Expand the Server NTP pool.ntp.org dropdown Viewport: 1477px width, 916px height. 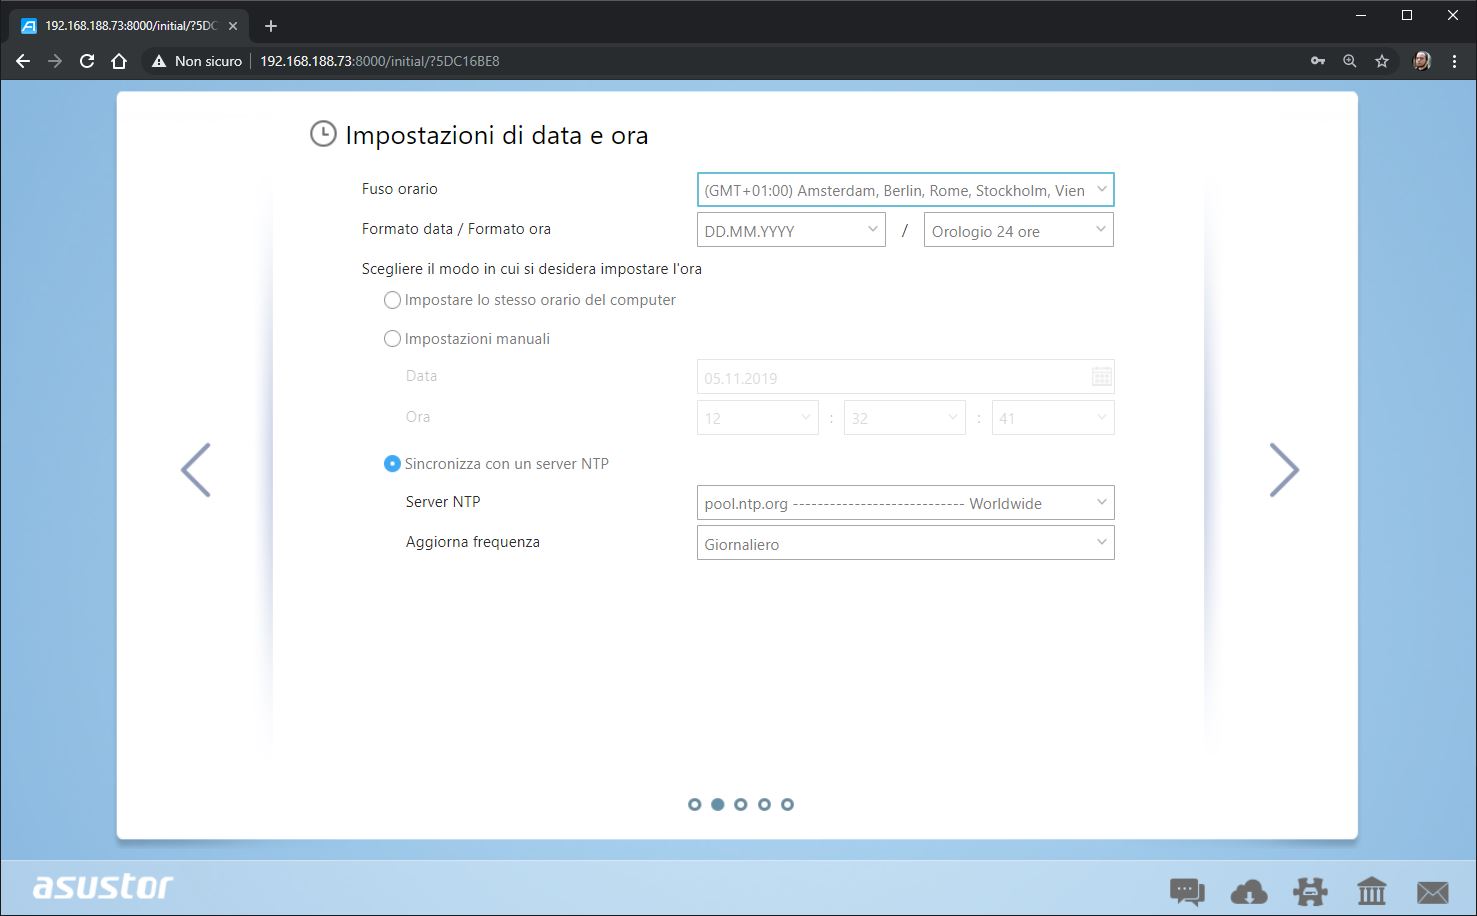pos(905,503)
